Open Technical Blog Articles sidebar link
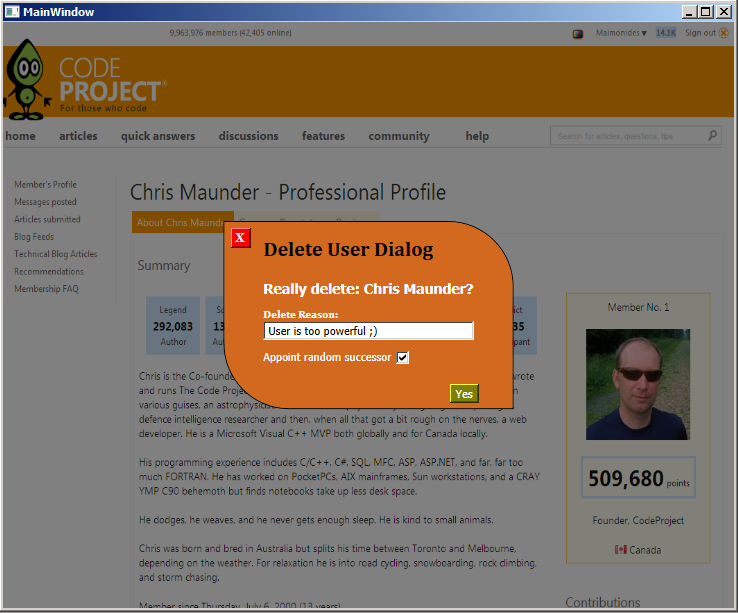 click(56, 254)
